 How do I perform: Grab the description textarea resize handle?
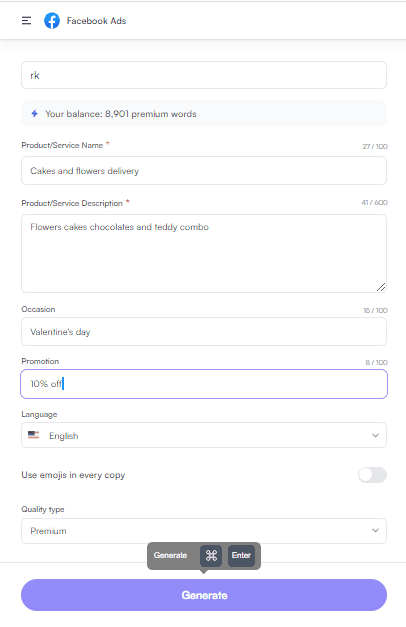click(381, 287)
